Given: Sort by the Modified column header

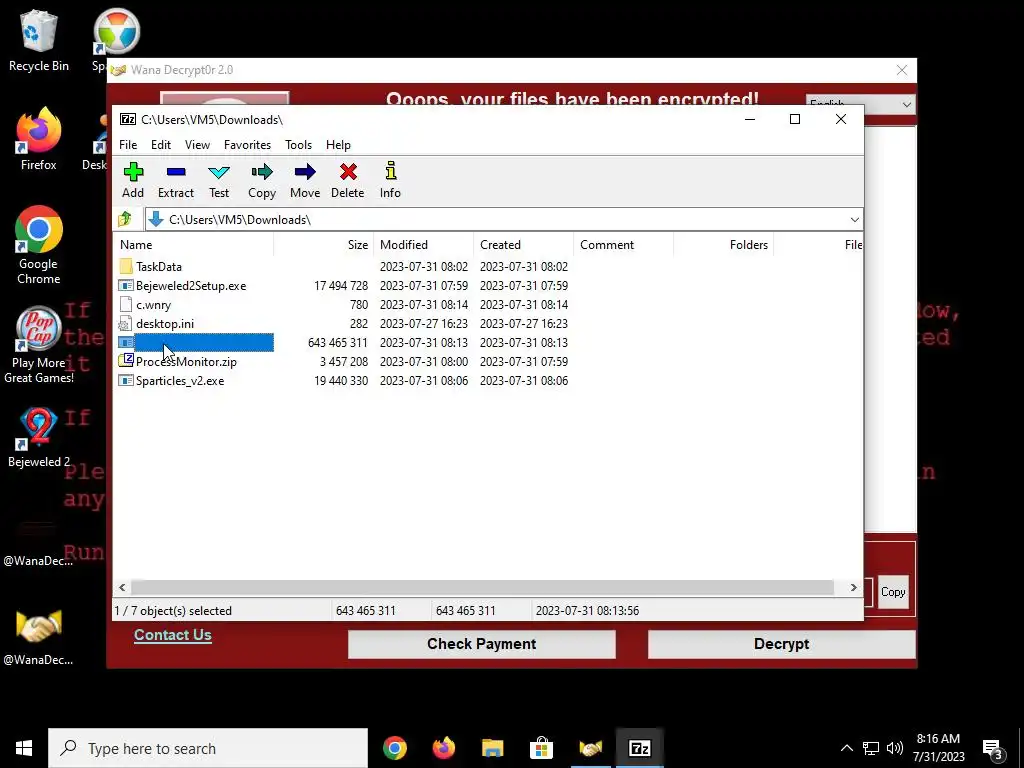Looking at the screenshot, I should (424, 245).
